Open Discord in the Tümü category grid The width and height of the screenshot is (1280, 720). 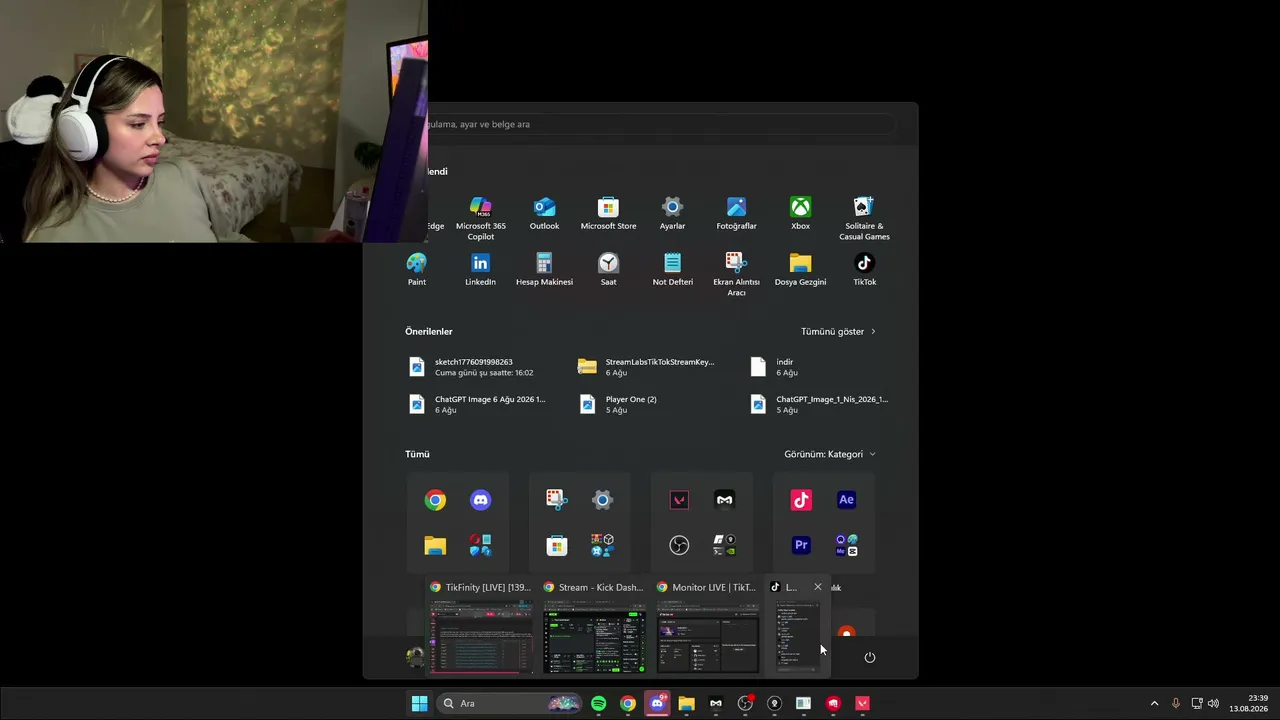[481, 500]
